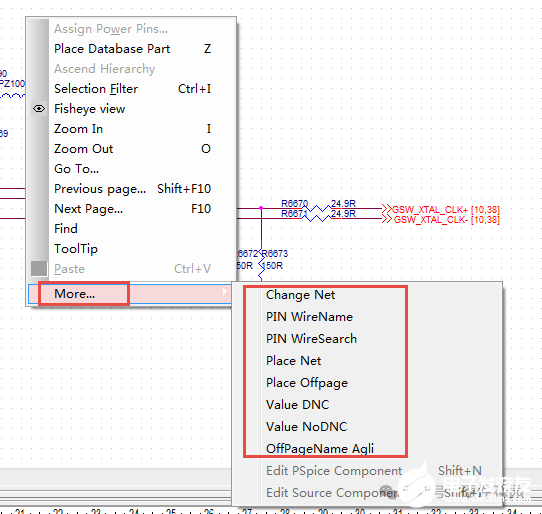Select Previous page... menu entry
Viewport: 542px width, 514px height.
click(131, 189)
